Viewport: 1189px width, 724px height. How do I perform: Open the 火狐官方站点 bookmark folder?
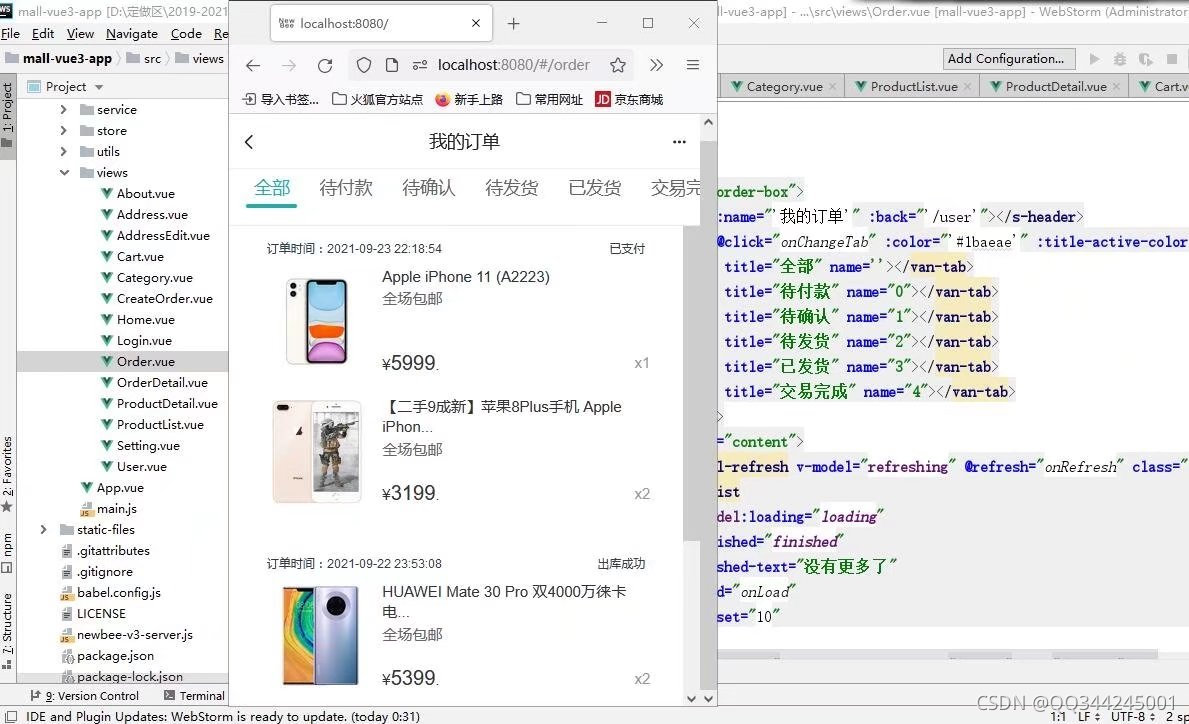[x=378, y=99]
